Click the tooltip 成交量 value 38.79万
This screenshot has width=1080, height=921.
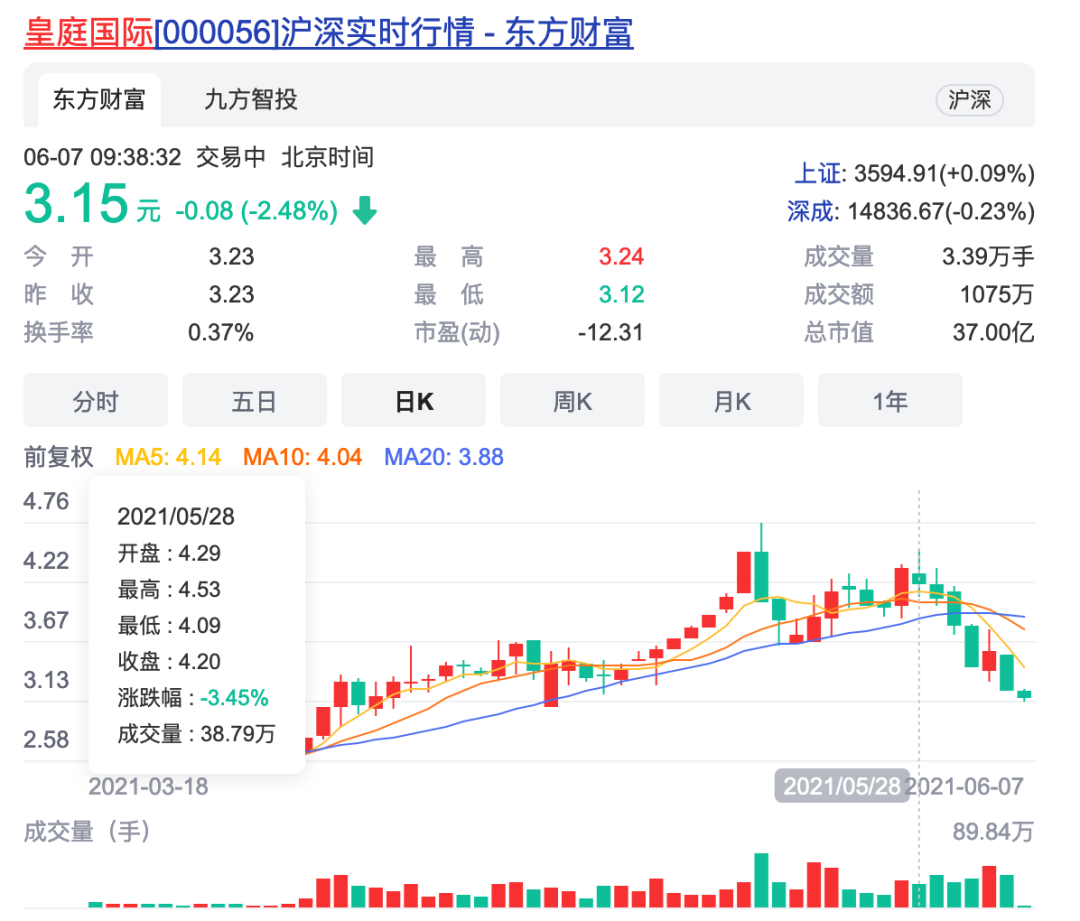point(238,734)
